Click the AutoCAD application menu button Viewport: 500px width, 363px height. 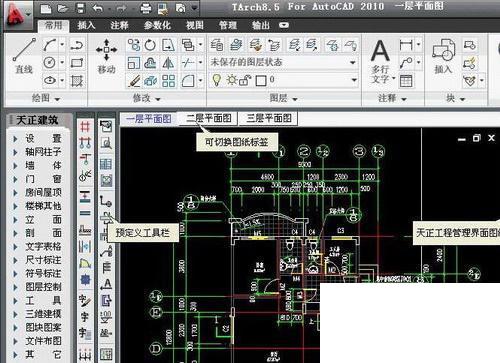tap(17, 16)
